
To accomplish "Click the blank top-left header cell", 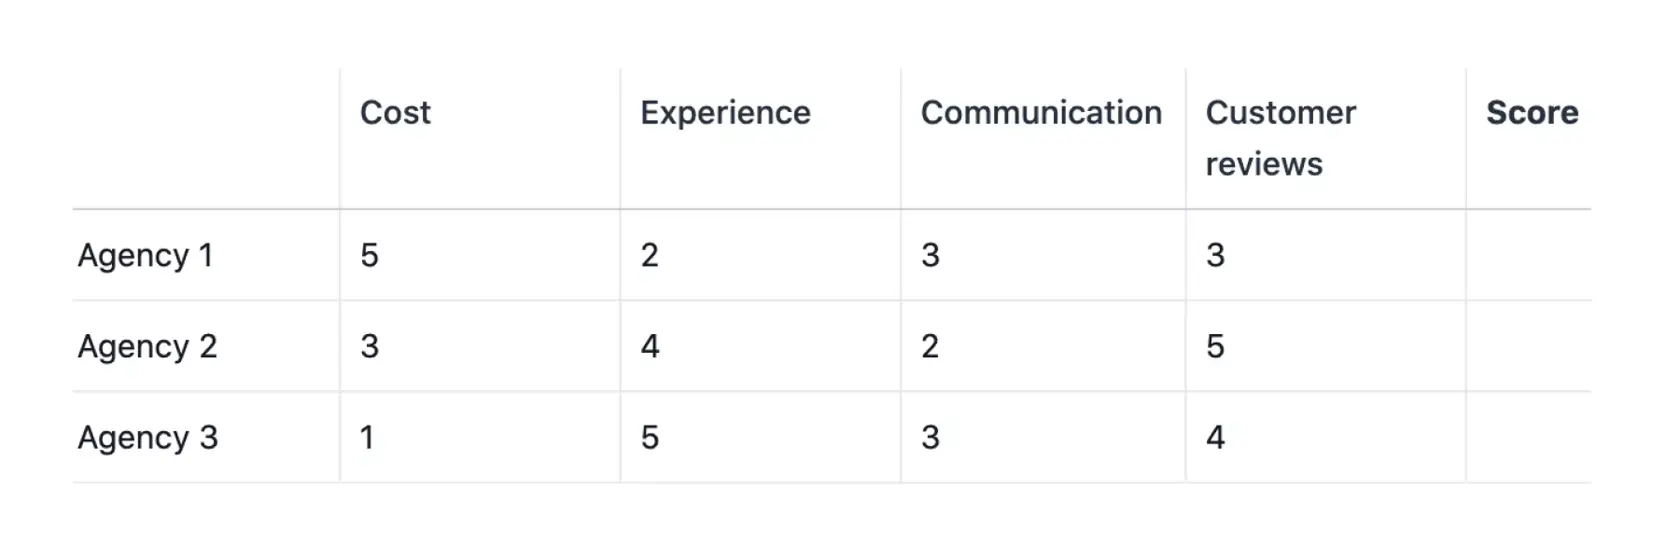I will tap(206, 138).
